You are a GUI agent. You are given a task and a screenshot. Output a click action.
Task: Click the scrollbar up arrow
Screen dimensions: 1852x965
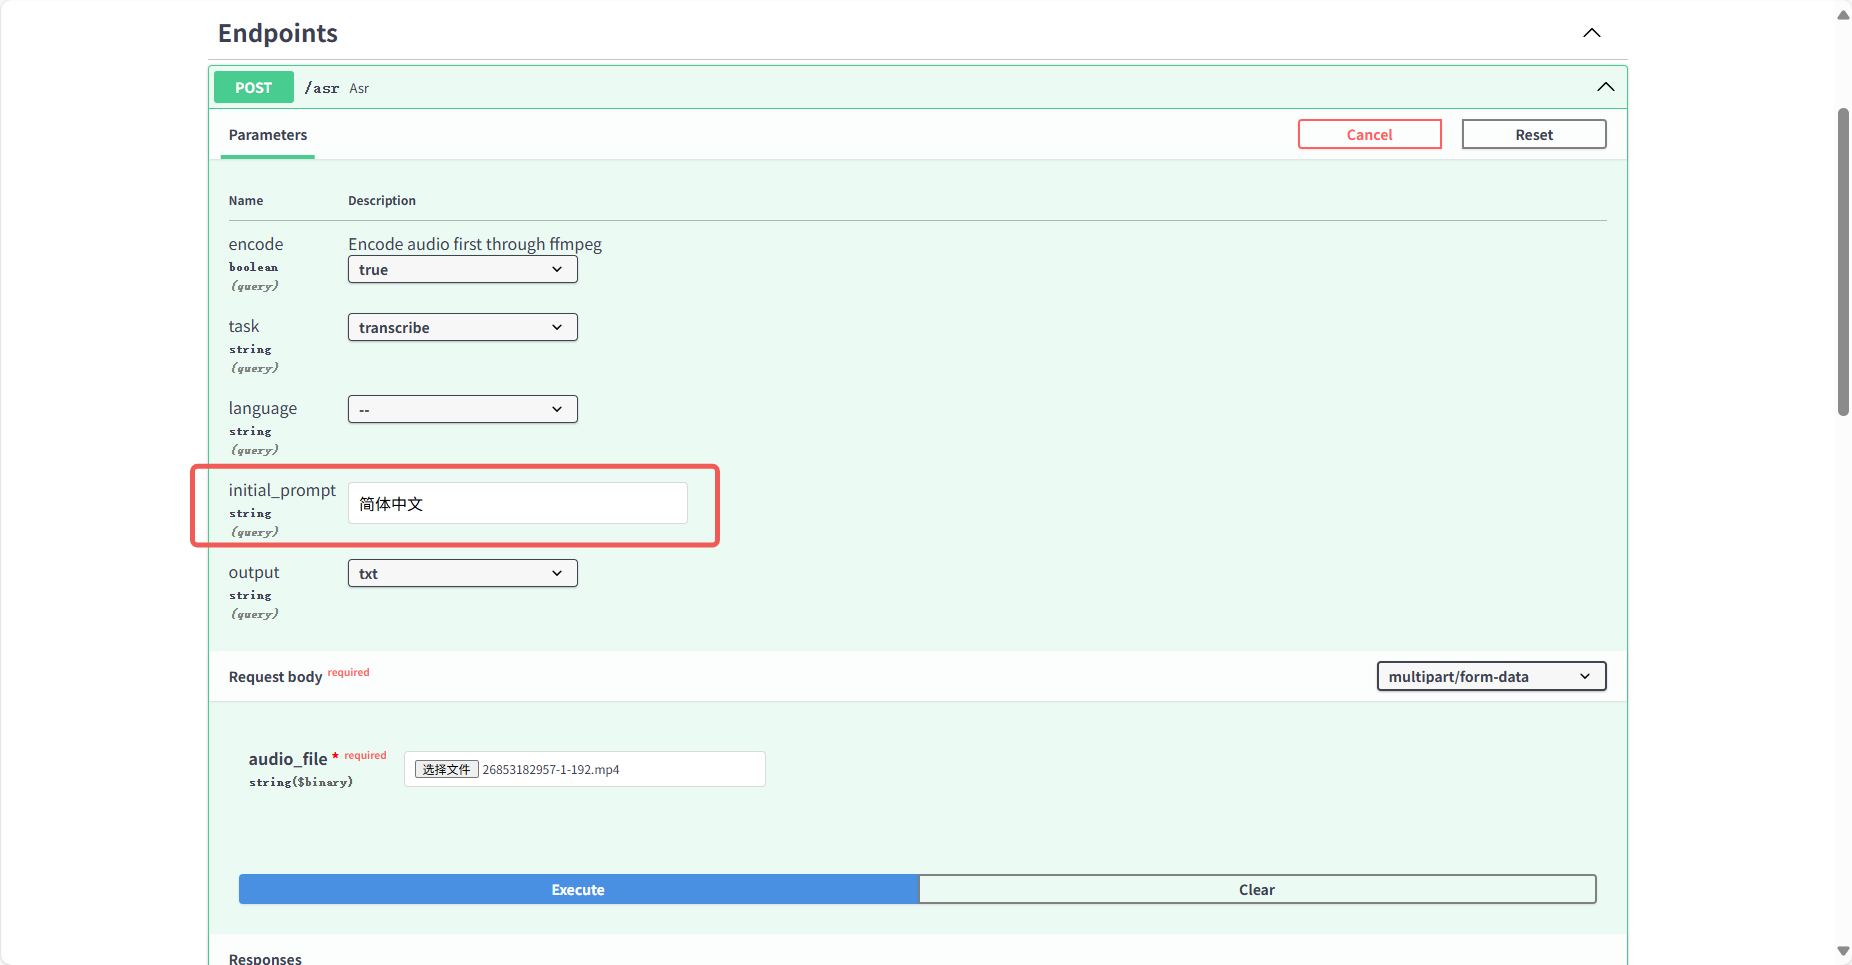[x=1843, y=14]
